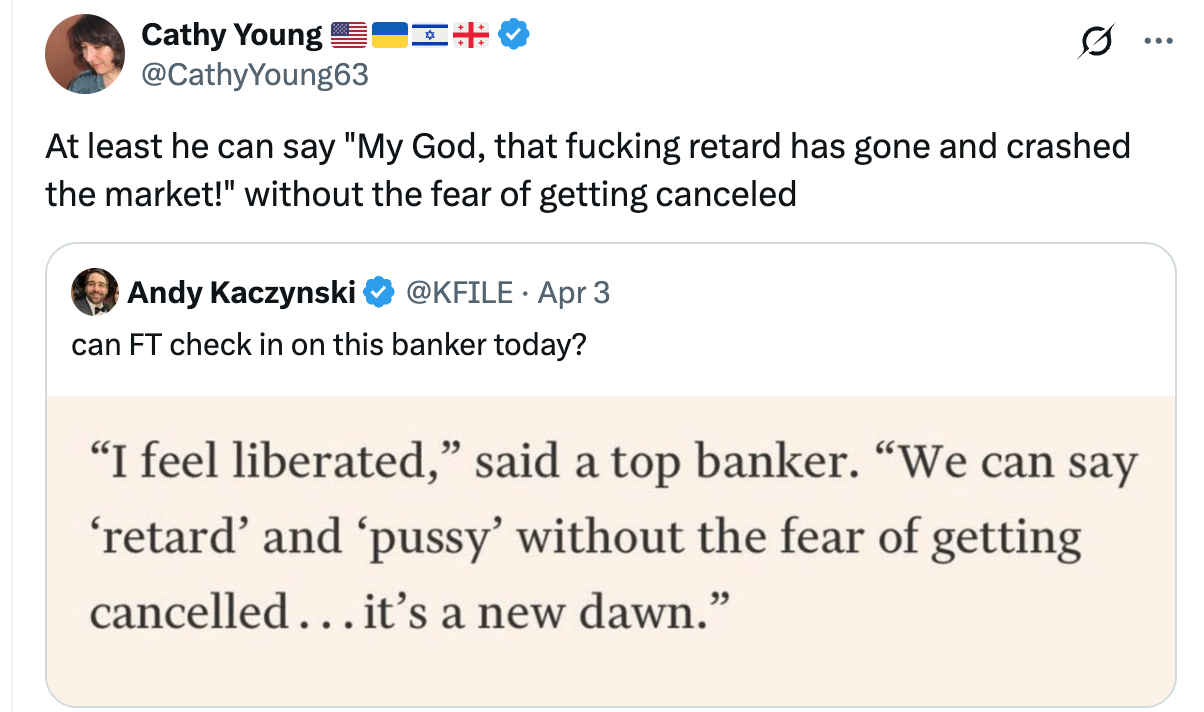Open the @CathyYoung63 handle link

(255, 75)
